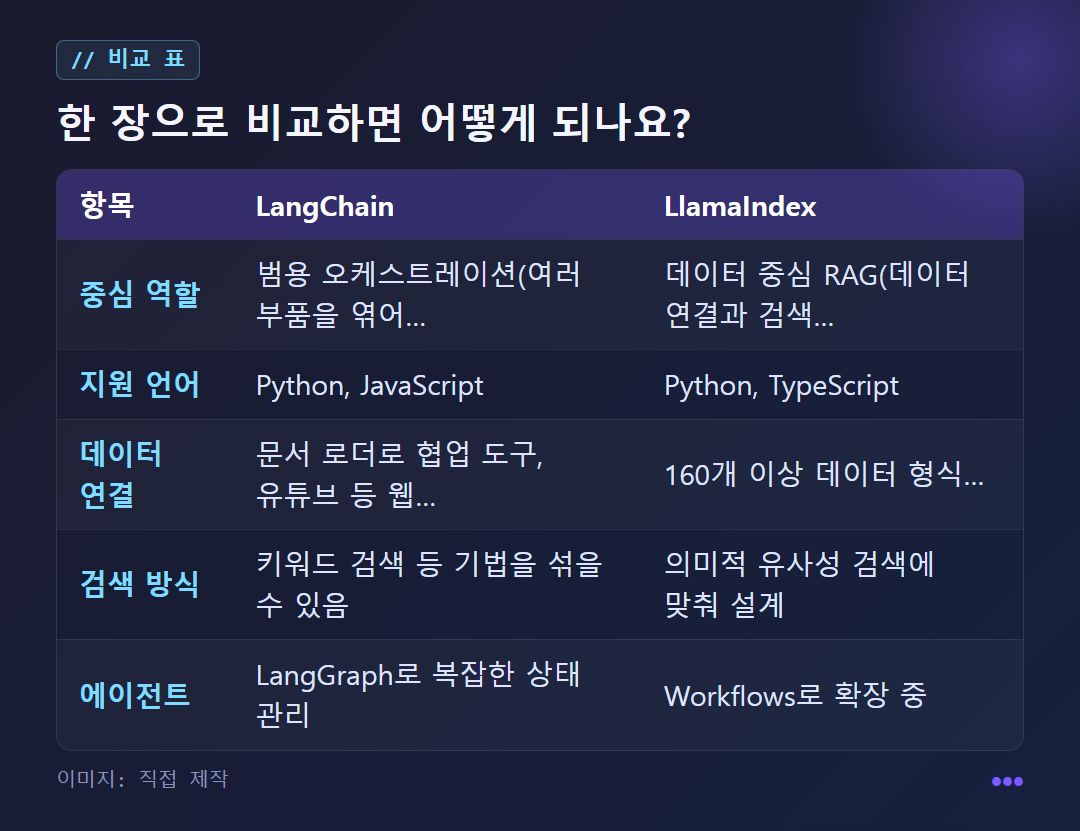Click the cell '160개 이상 데이터 형식...'
Image resolution: width=1080 pixels, height=831 pixels.
point(824,474)
